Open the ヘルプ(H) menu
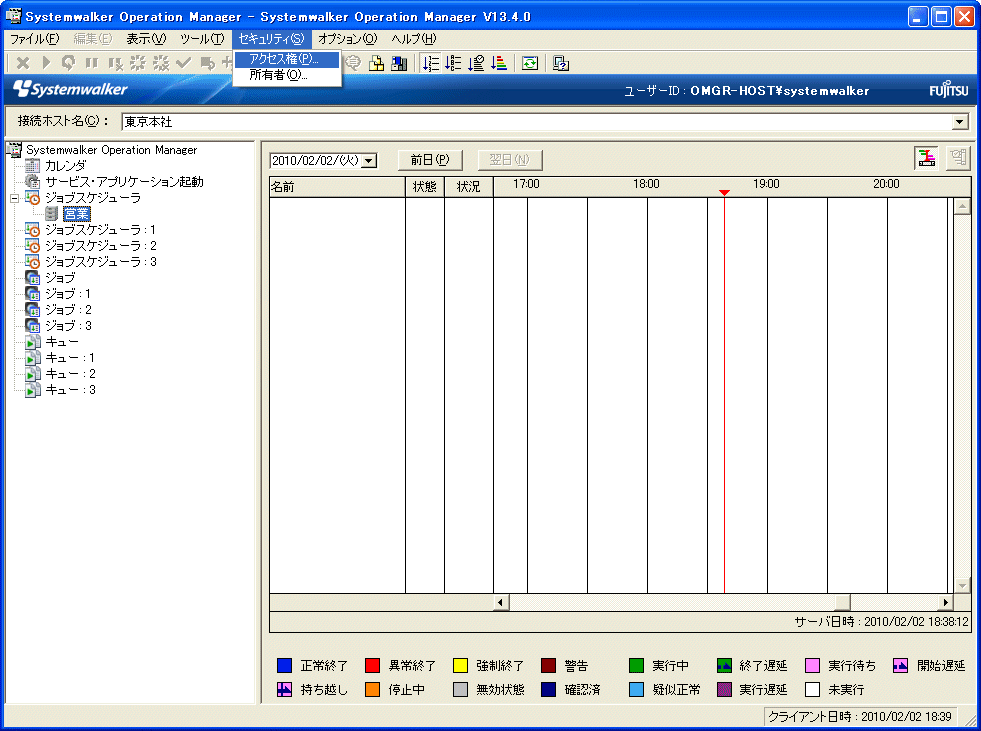The height and width of the screenshot is (731, 981). point(414,39)
